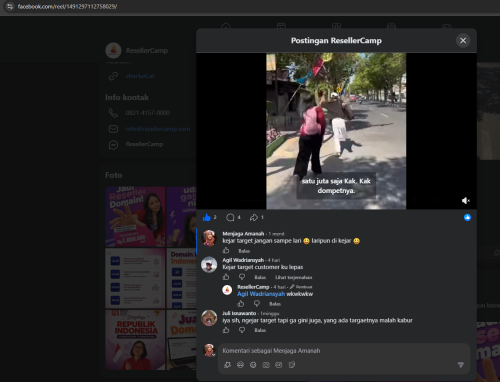Focus the Komentari sebagai Menjaga Amanah field

pyautogui.click(x=344, y=351)
